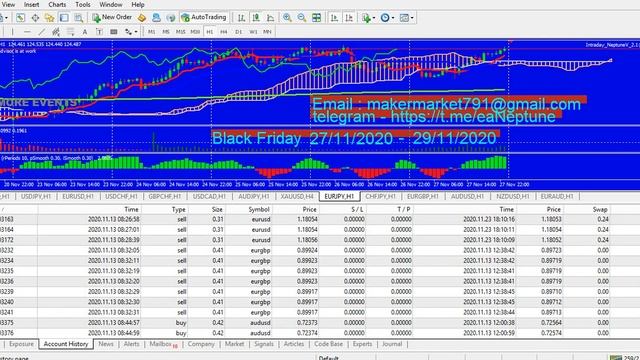Open the News terminal tab

click(106, 344)
